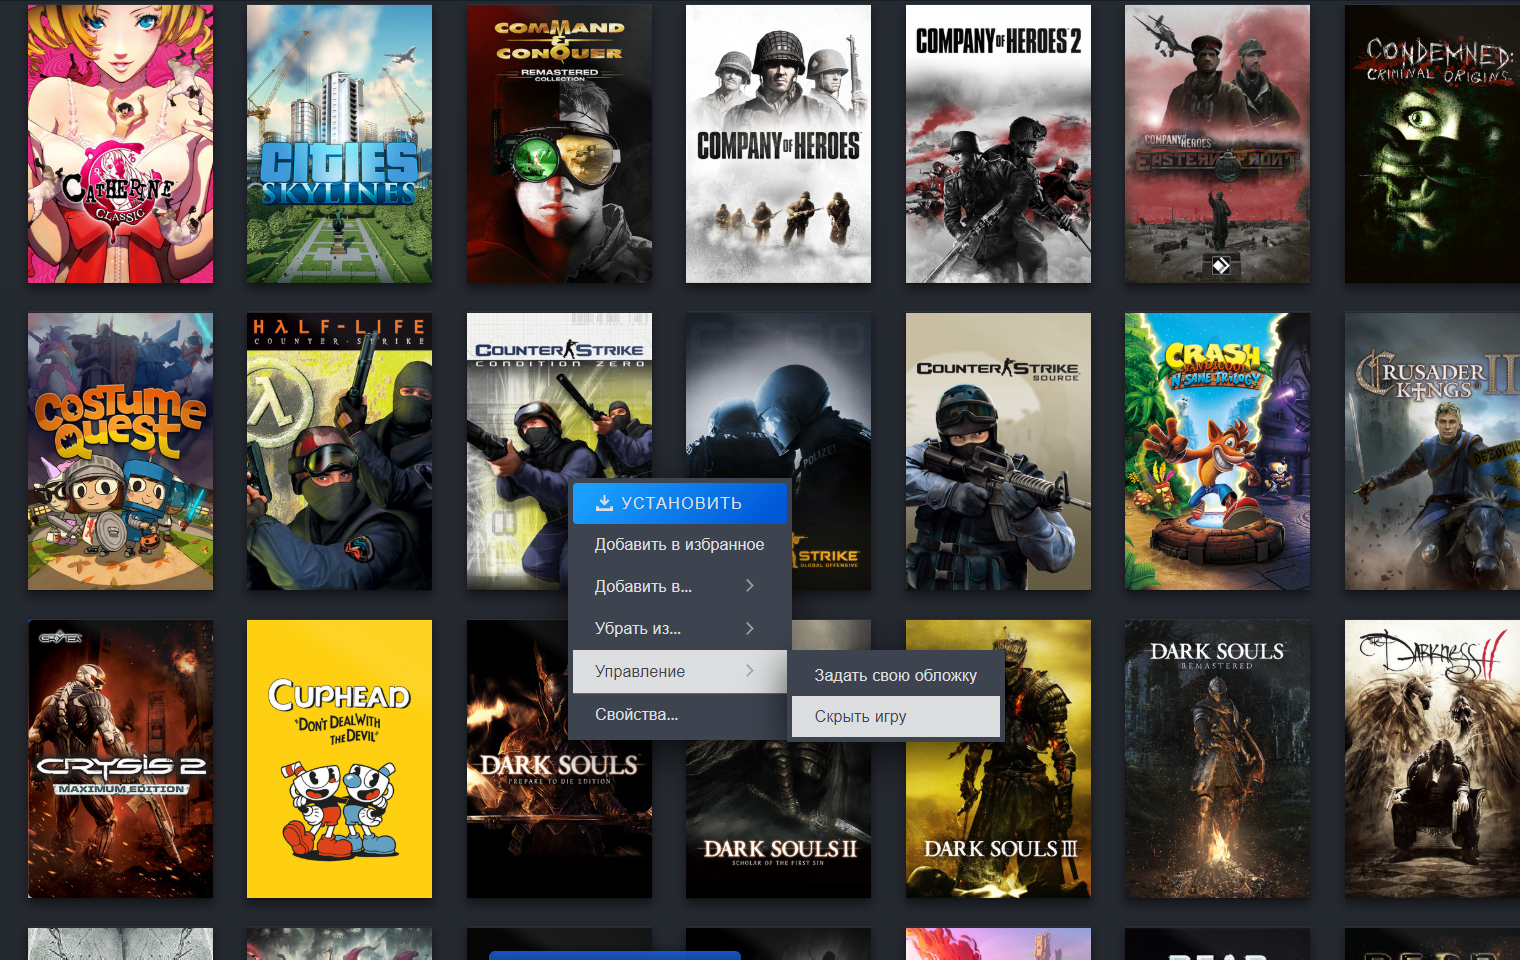Expand chevron beside Убрать из…
This screenshot has width=1520, height=960.
(750, 628)
